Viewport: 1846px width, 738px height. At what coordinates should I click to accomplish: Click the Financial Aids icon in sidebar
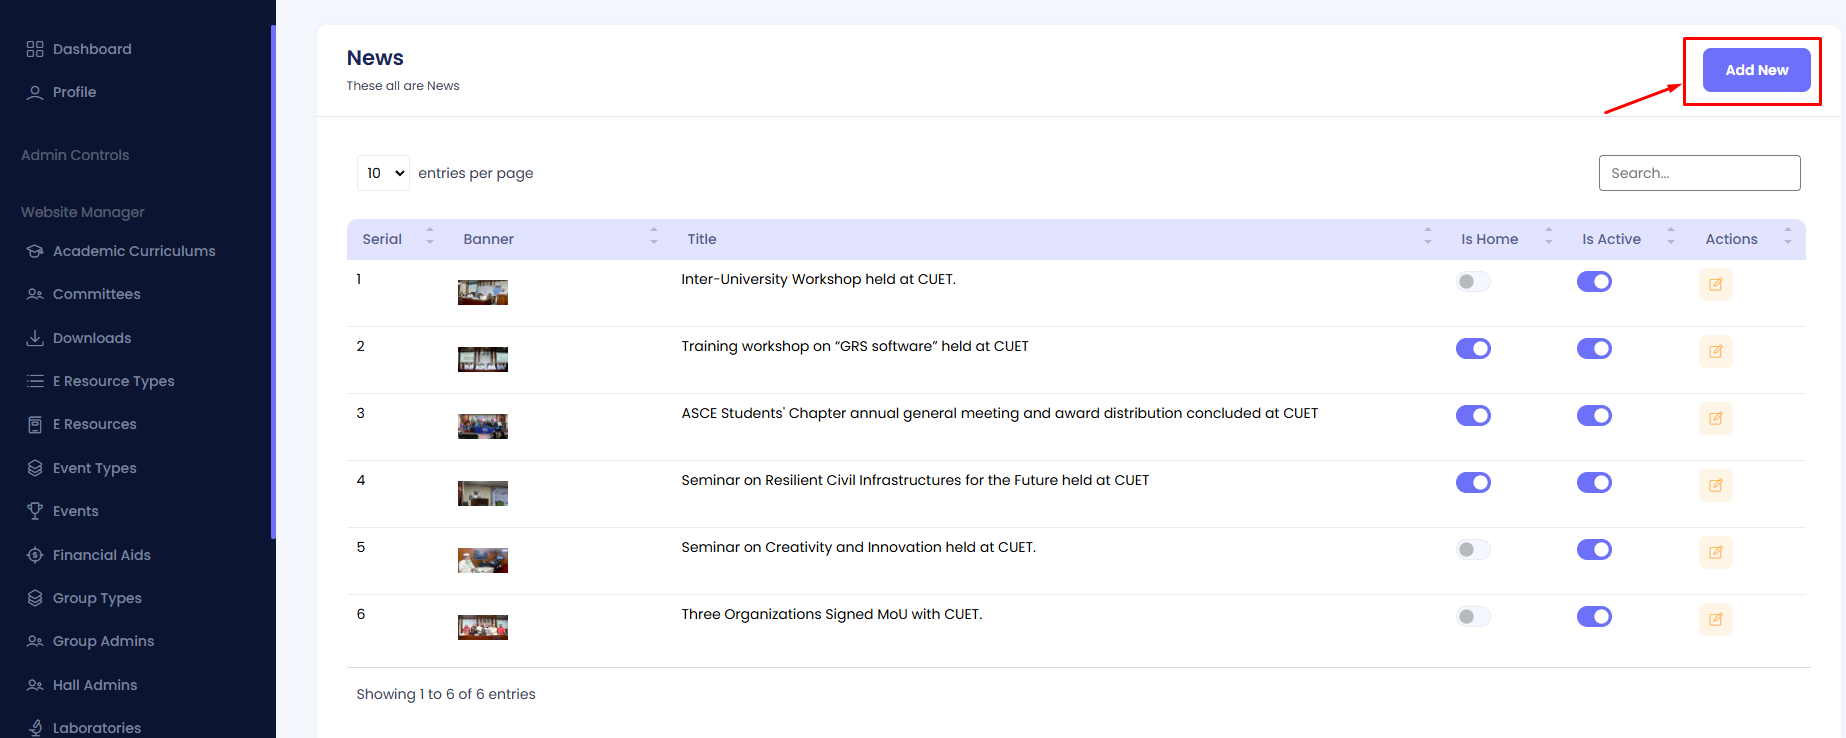(x=35, y=555)
